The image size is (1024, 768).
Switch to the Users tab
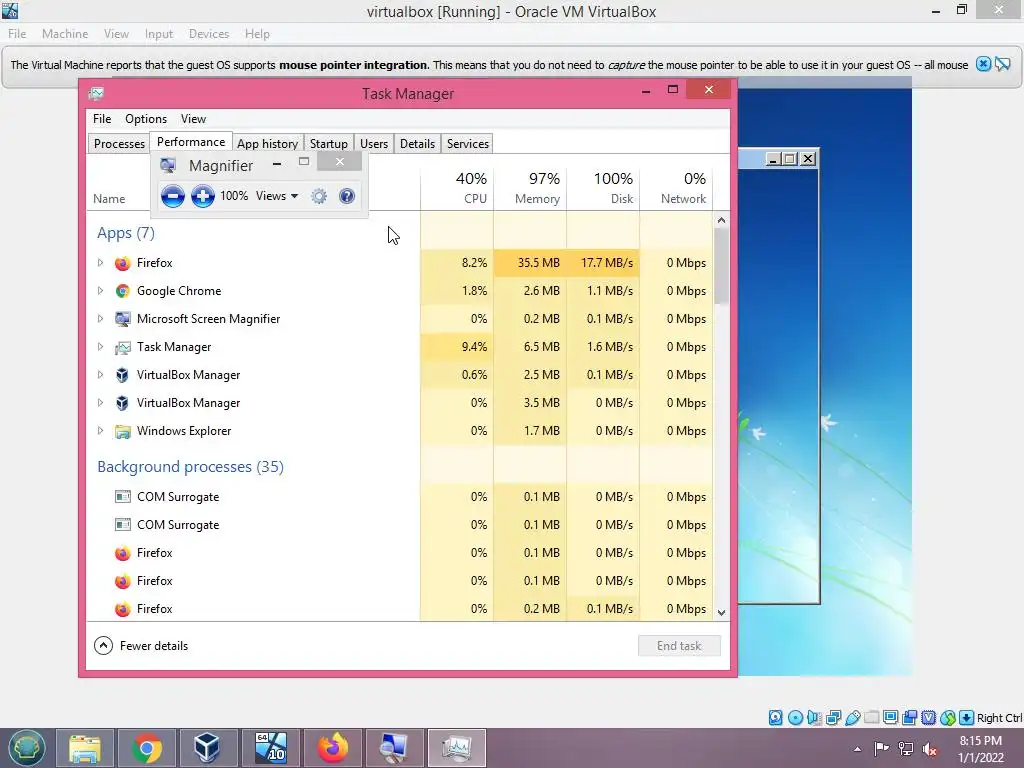(x=374, y=144)
